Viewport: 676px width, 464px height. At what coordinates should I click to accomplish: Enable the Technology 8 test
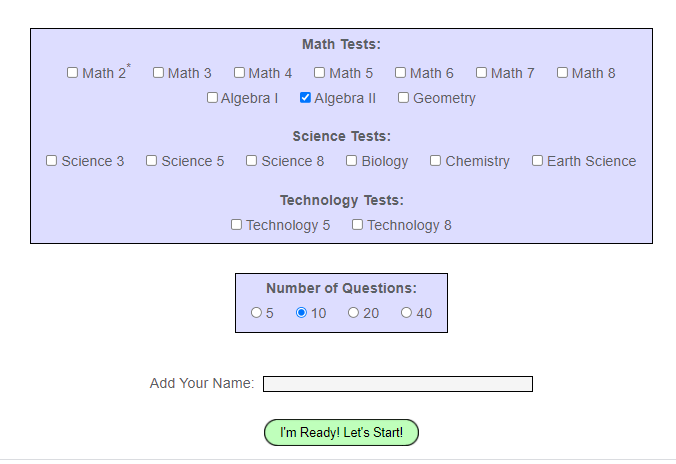357,224
